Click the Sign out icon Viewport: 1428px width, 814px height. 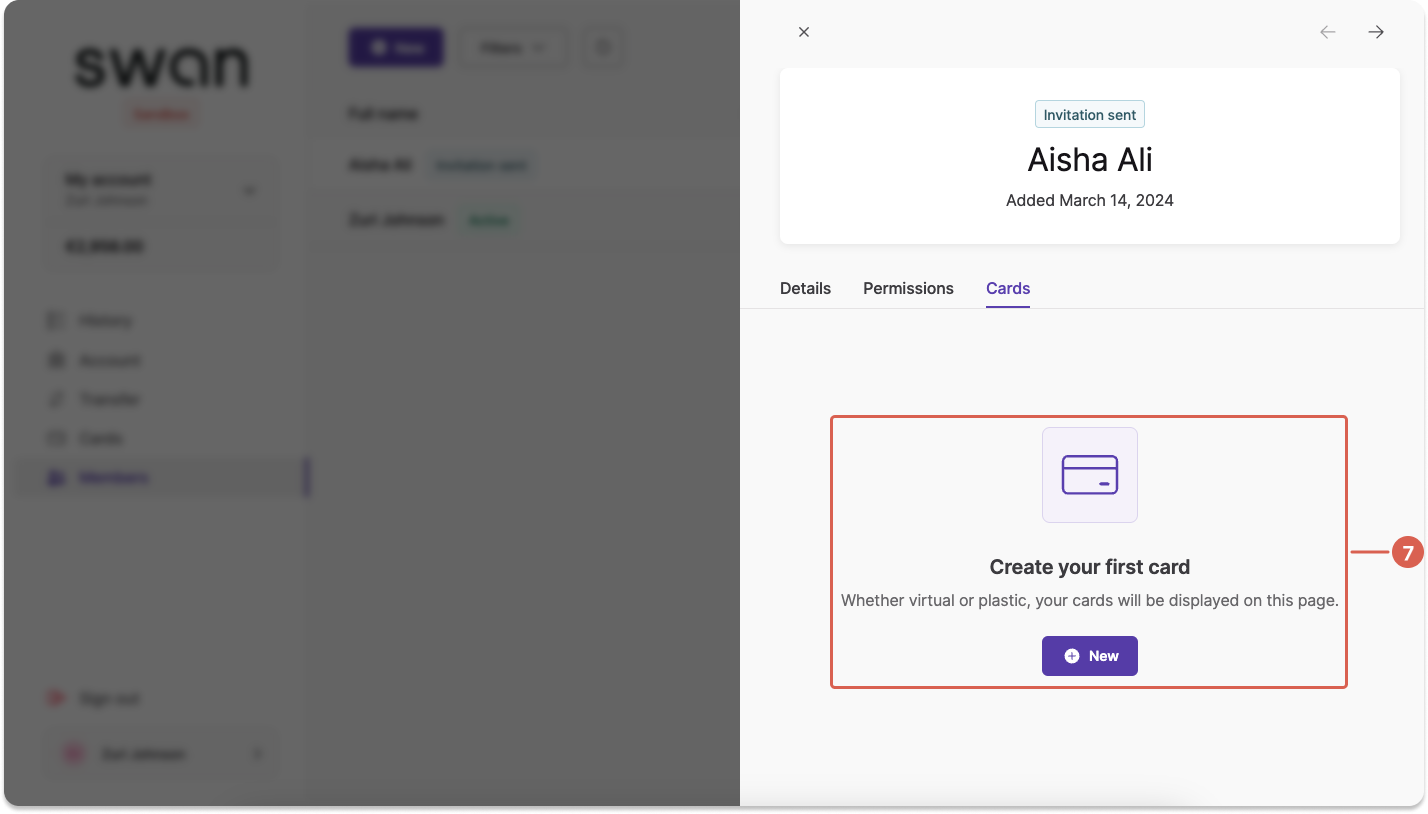[x=56, y=699]
